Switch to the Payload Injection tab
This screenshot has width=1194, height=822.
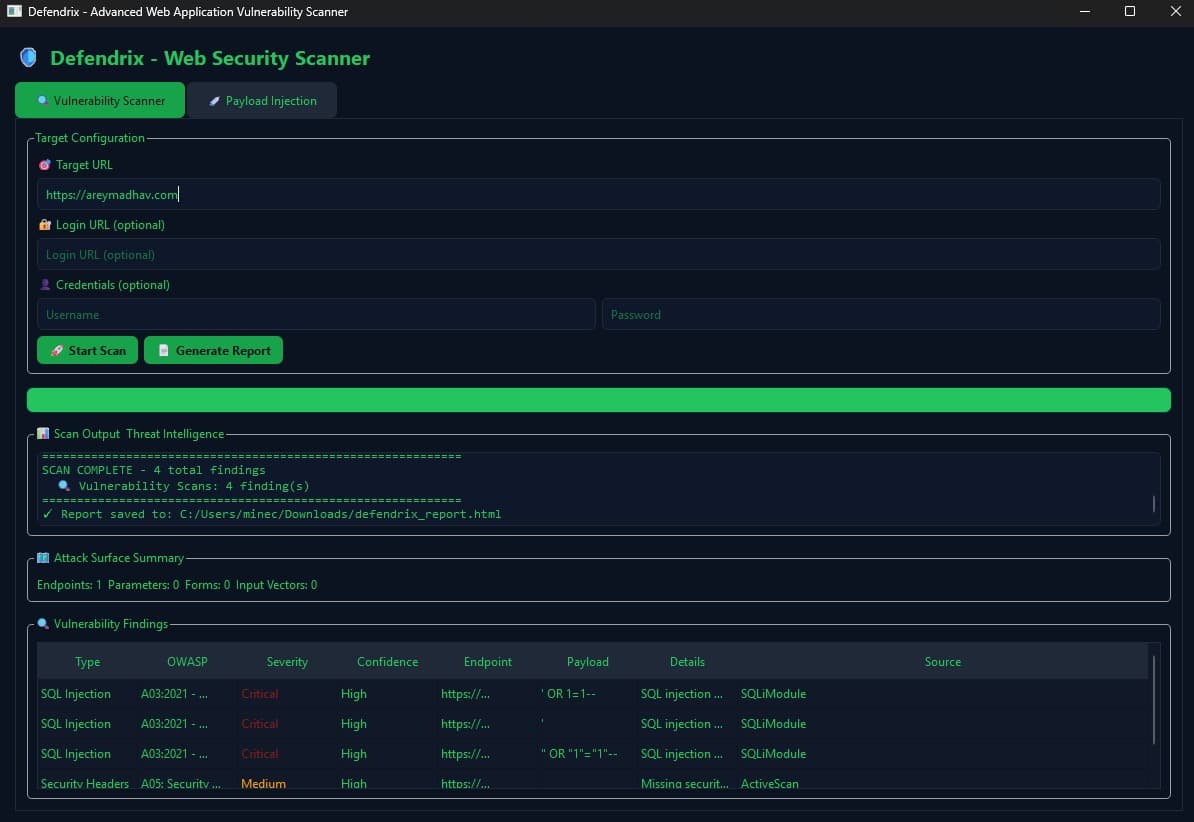(262, 101)
